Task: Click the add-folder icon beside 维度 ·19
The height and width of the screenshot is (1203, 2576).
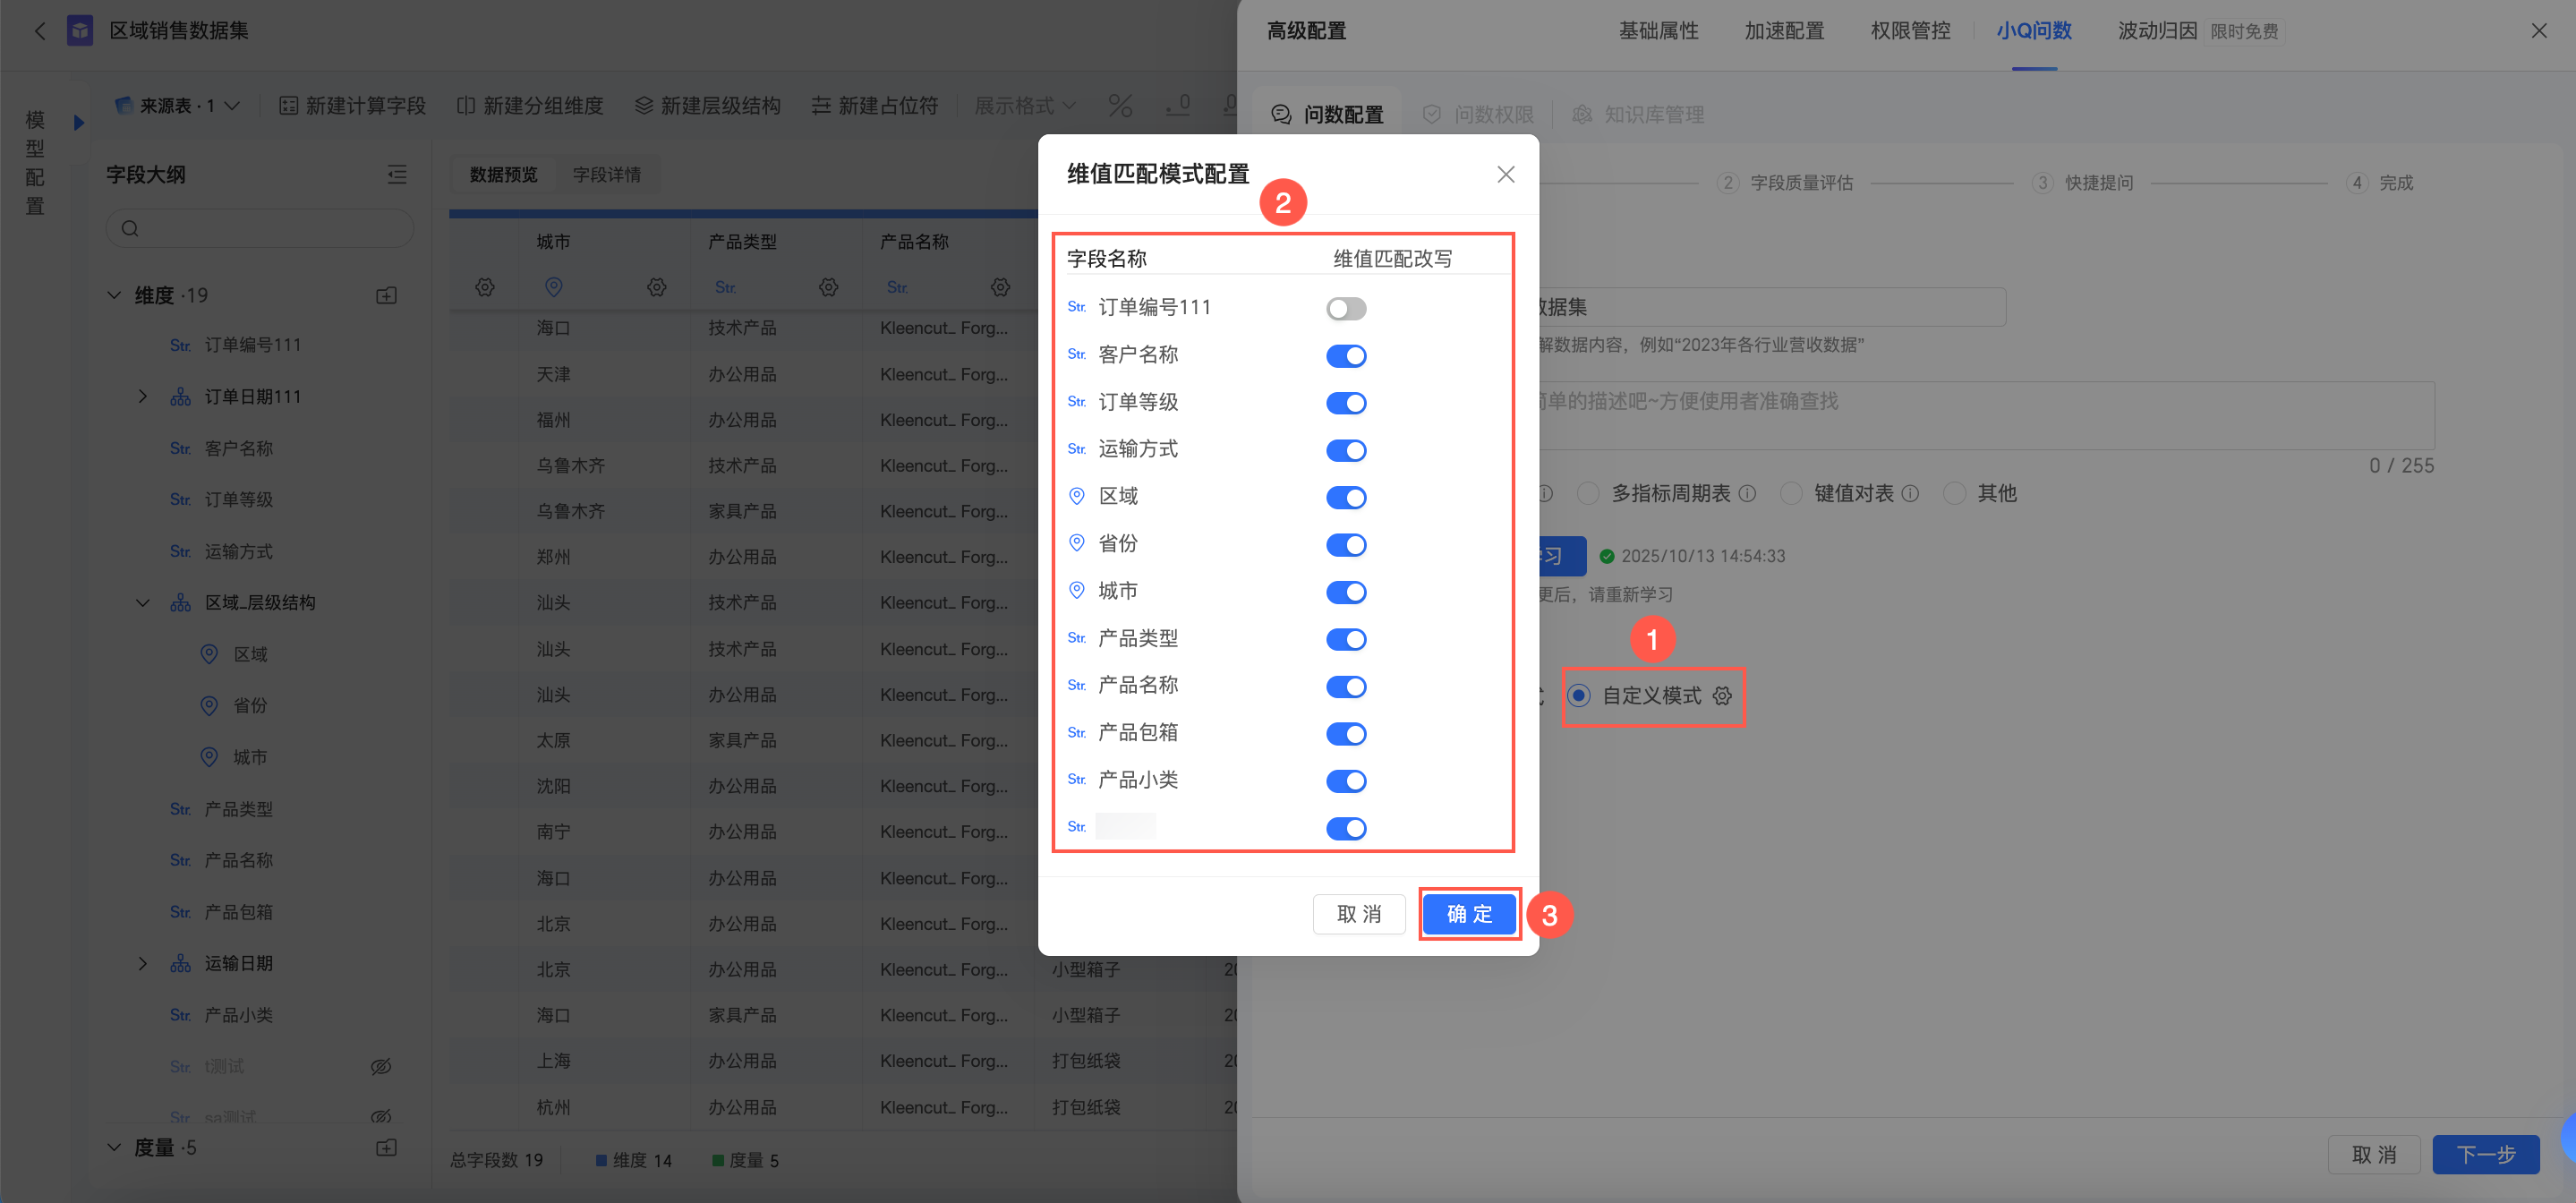Action: pyautogui.click(x=386, y=296)
